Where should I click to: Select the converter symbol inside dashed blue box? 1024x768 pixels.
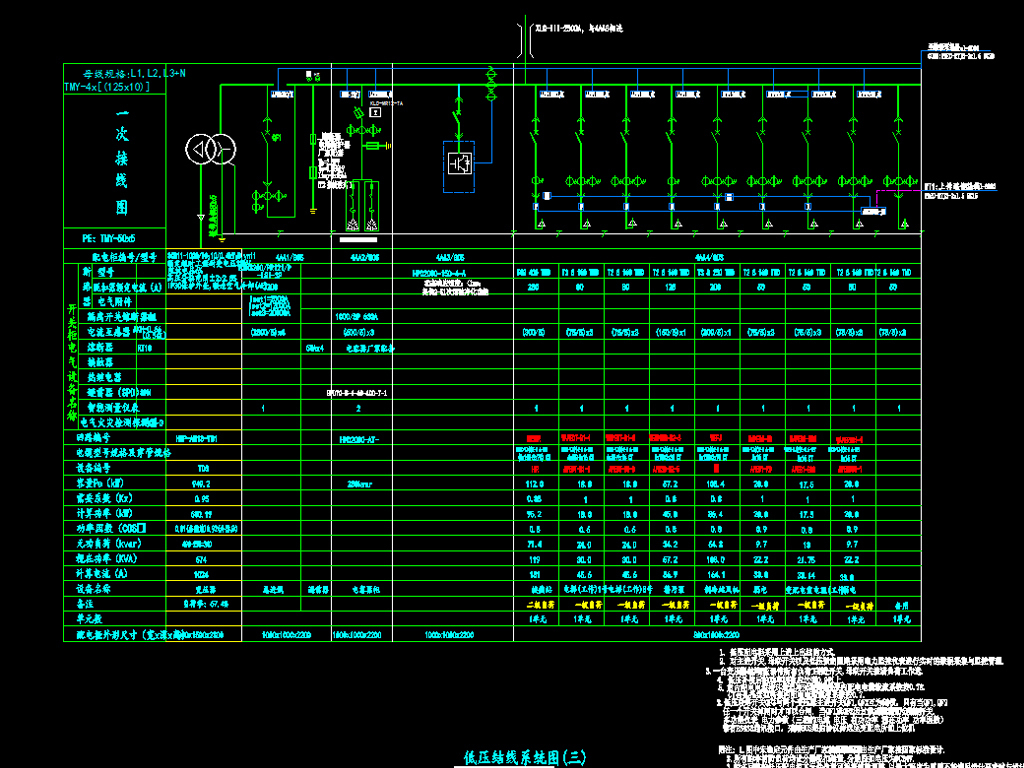(459, 160)
